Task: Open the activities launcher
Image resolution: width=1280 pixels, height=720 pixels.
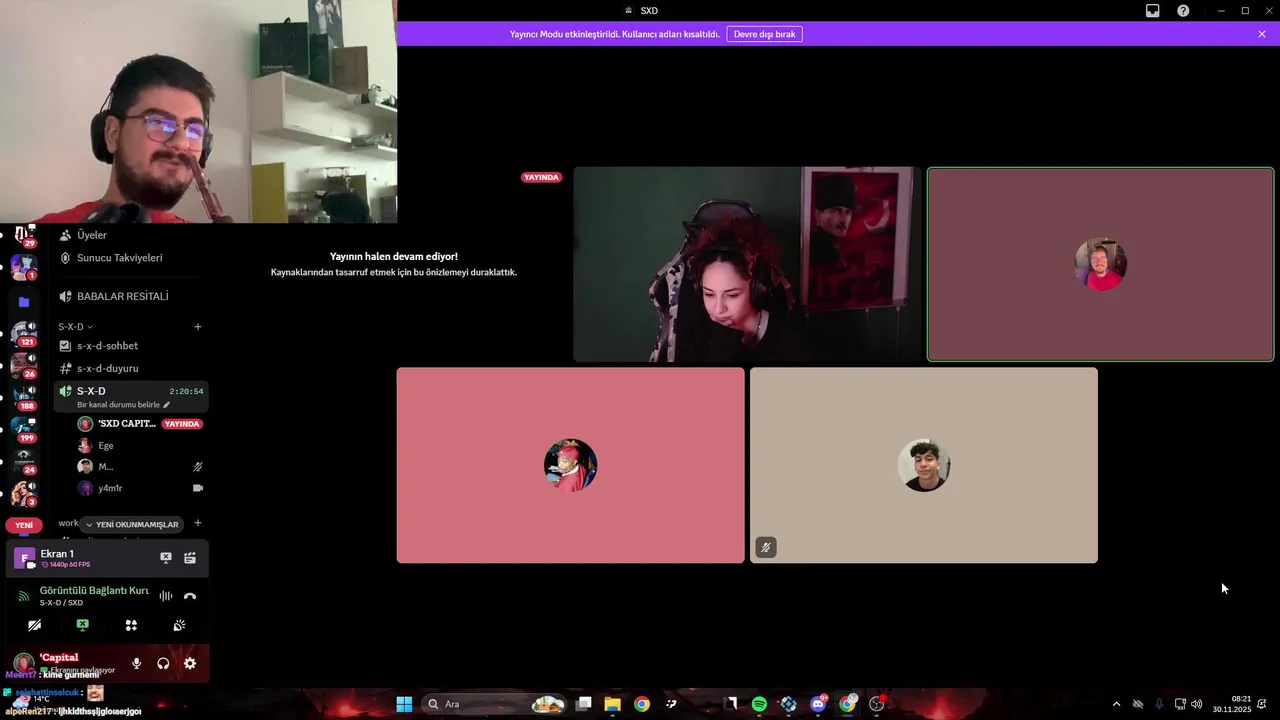Action: click(131, 625)
